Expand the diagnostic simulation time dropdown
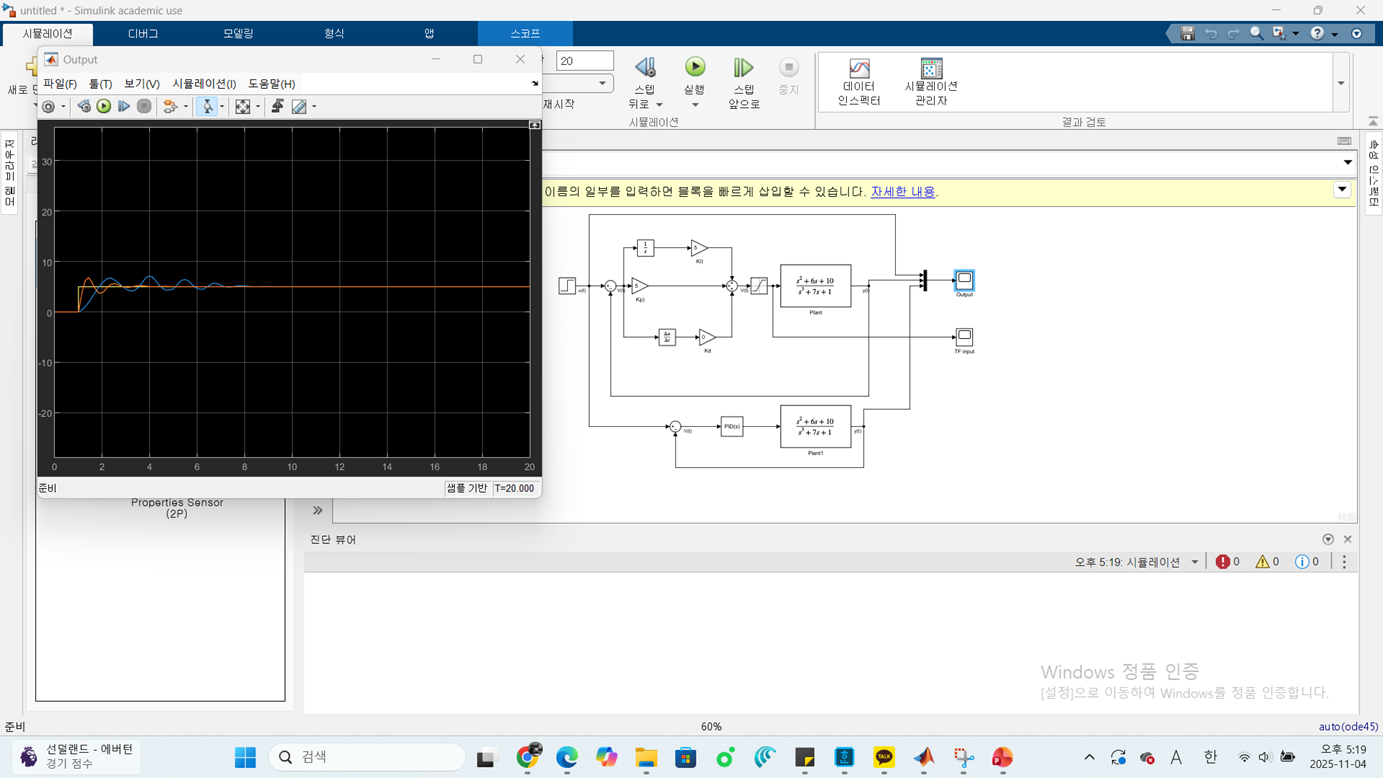Screen dimensions: 1383x778 (x=1195, y=562)
